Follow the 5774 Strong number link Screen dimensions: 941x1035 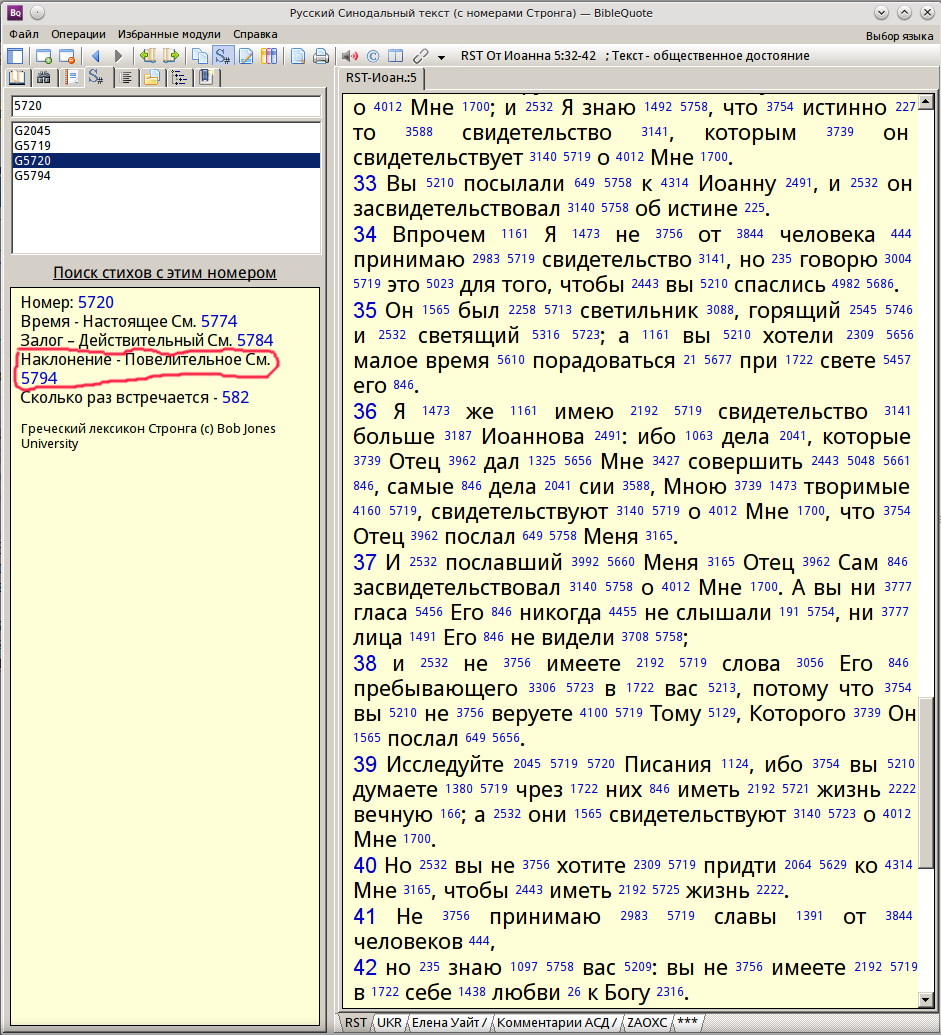tap(219, 321)
